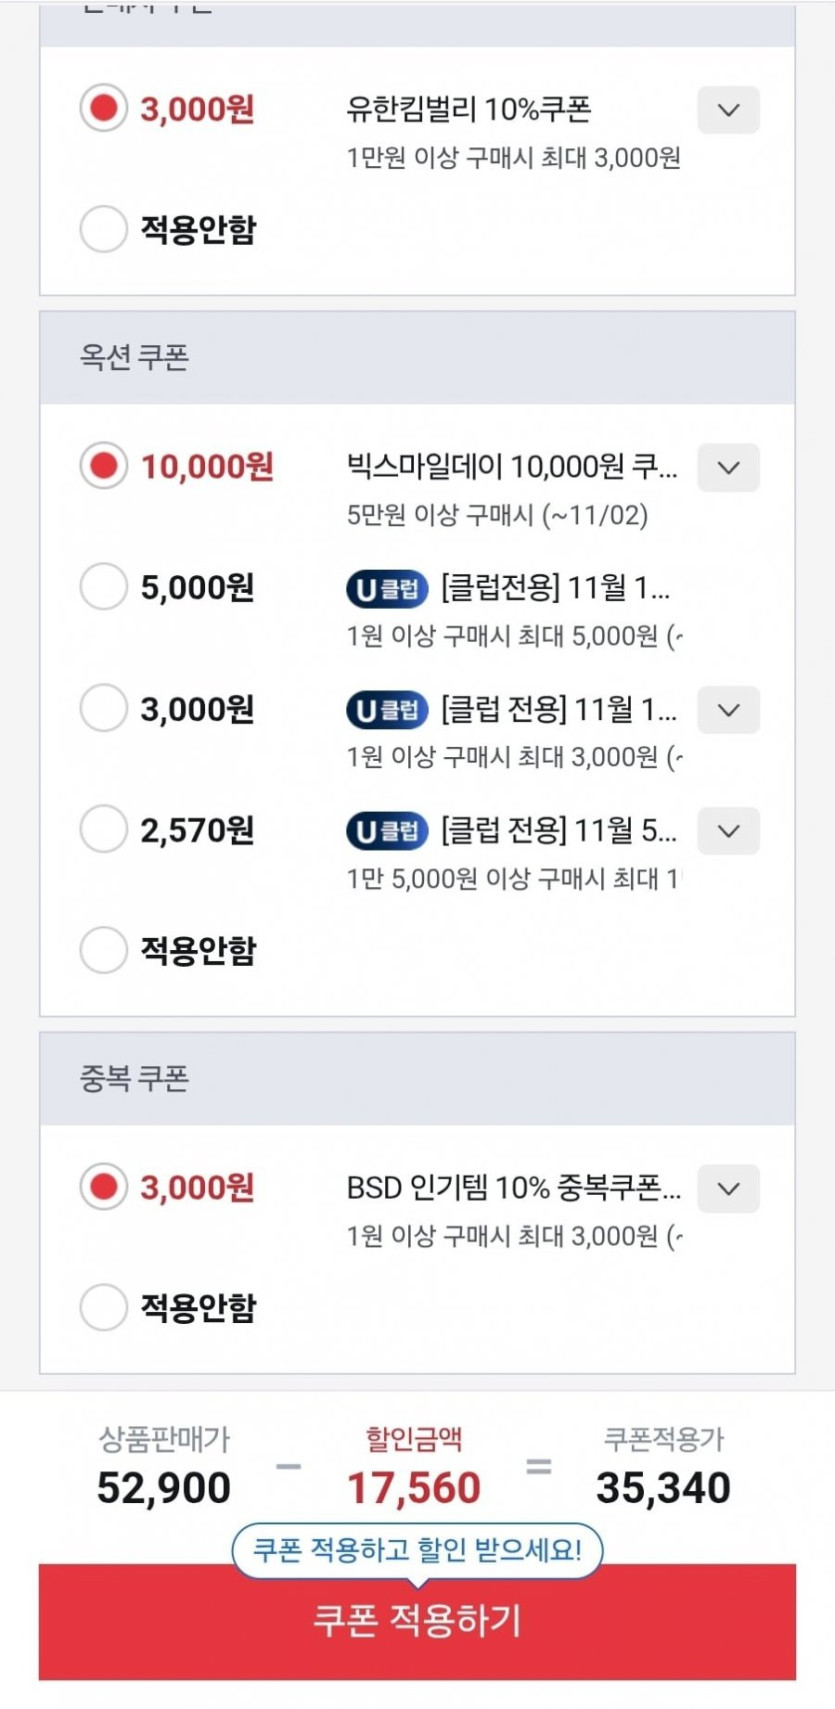Click the U클럽 badge on the 2,570원 coupon
Viewport: 835px width, 1709px height.
pos(387,831)
